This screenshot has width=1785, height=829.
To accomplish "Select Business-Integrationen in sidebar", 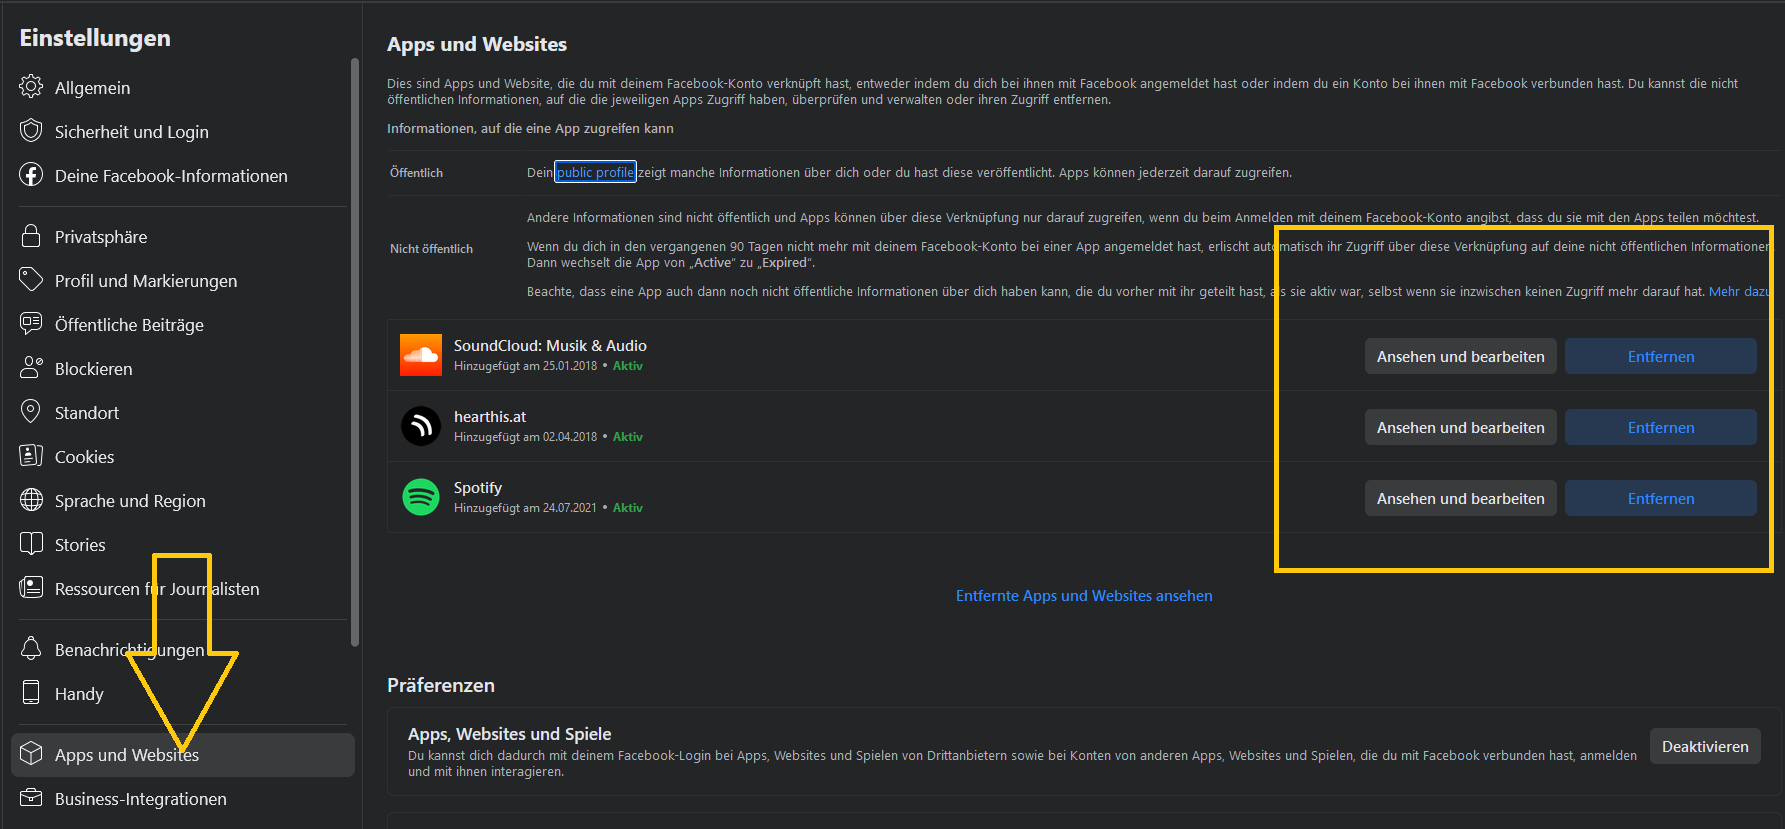I will click(x=140, y=799).
